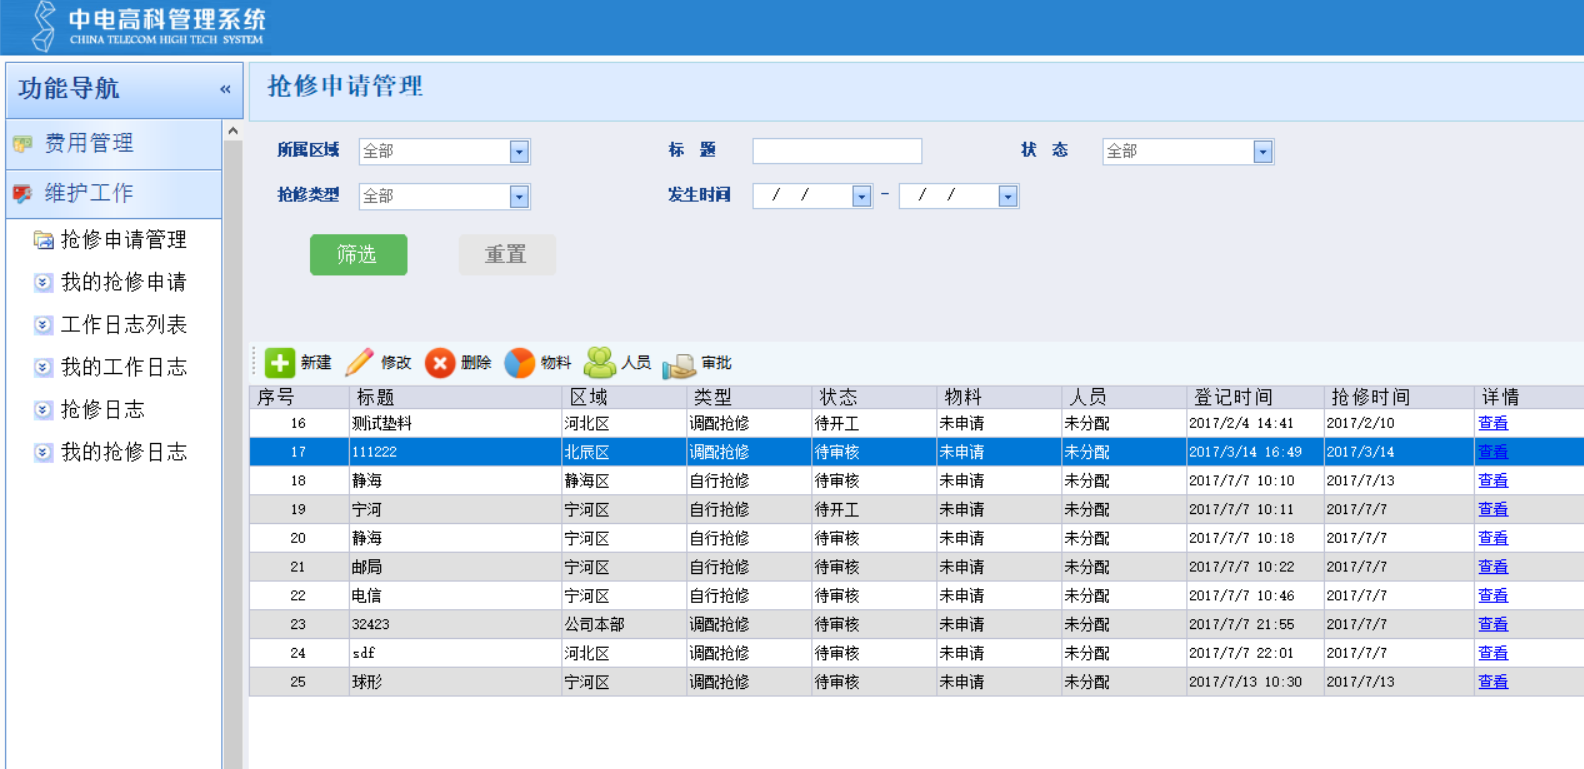The image size is (1584, 769).
Task: Click the green 筛选 filter button
Action: click(358, 255)
